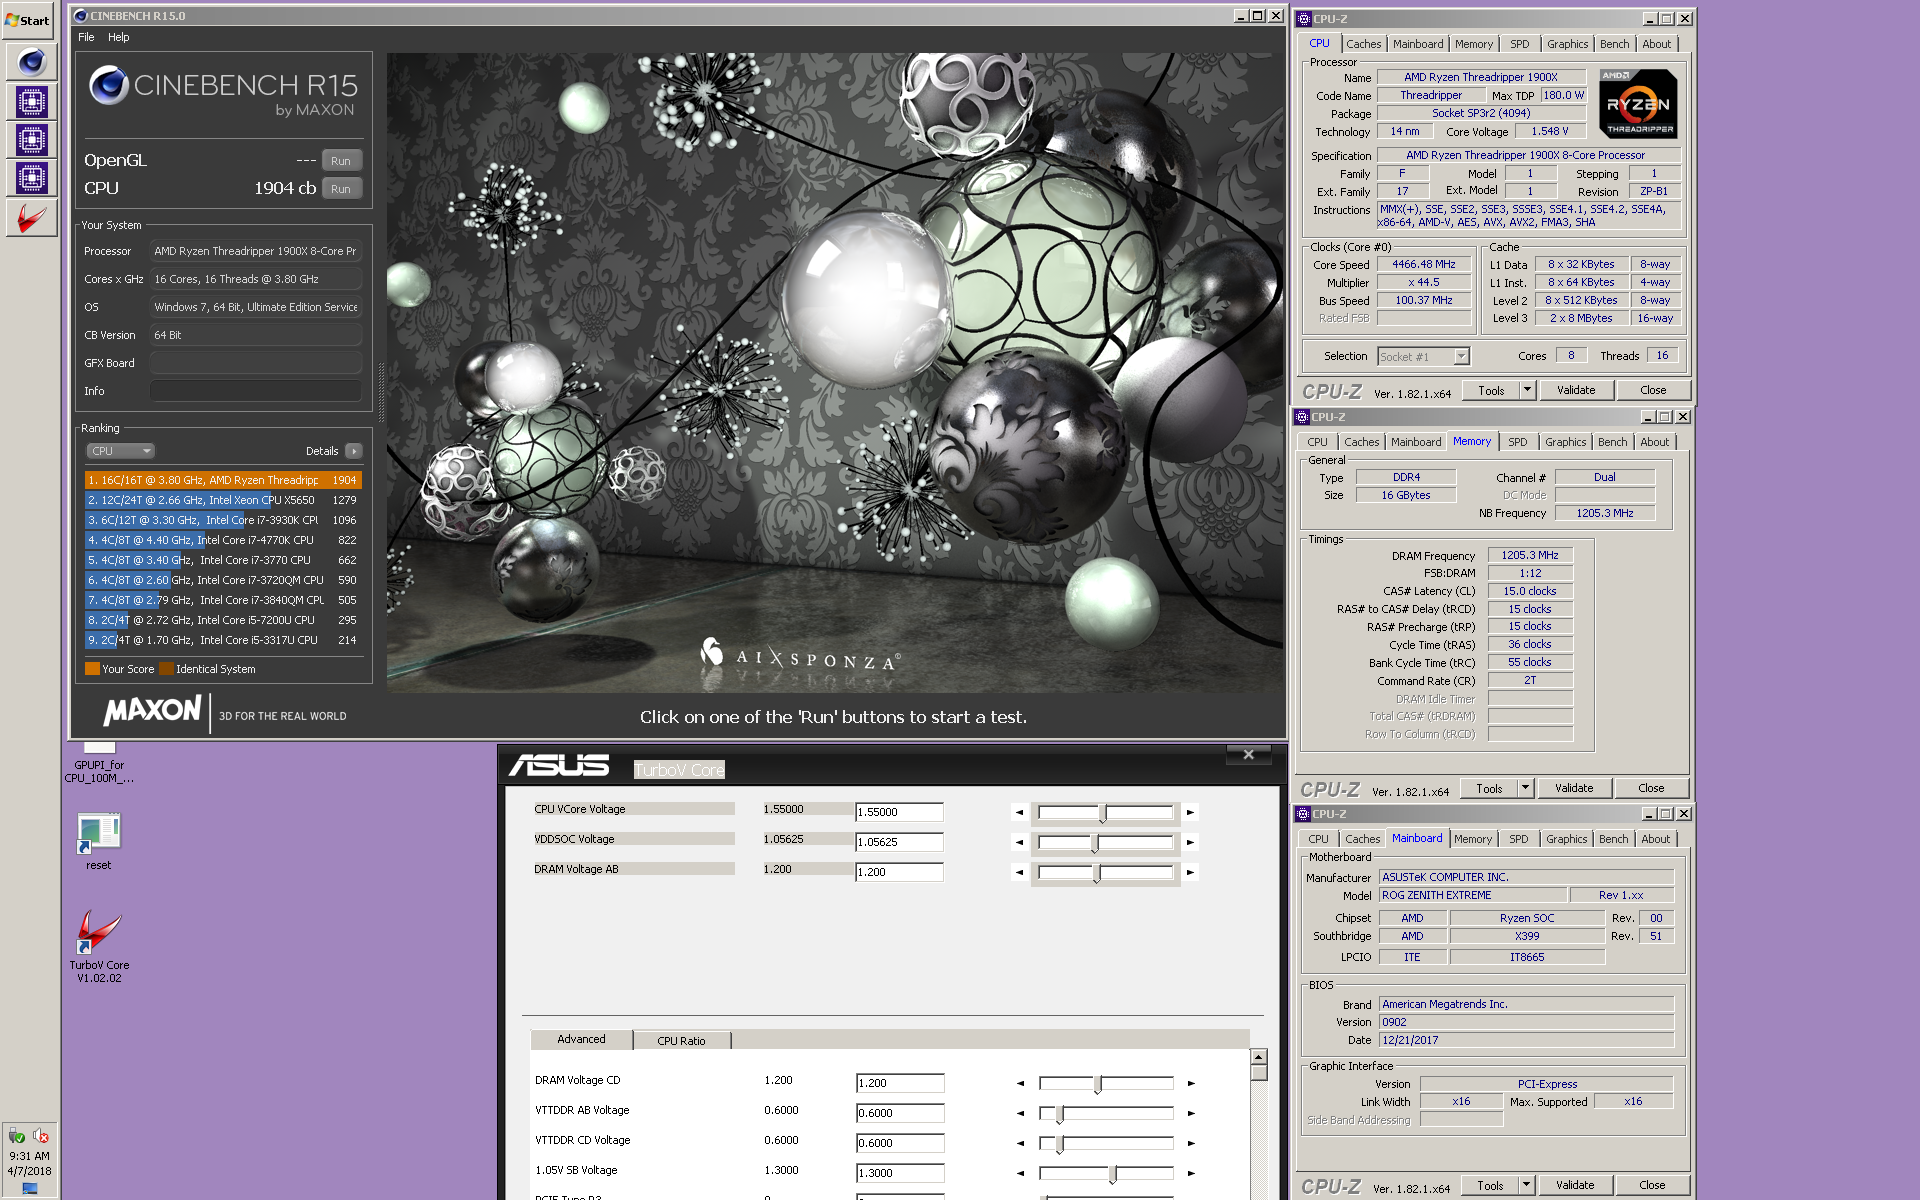Screen dimensions: 1920x1200
Task: Open the CPU ranking filter dropdown
Action: point(120,451)
